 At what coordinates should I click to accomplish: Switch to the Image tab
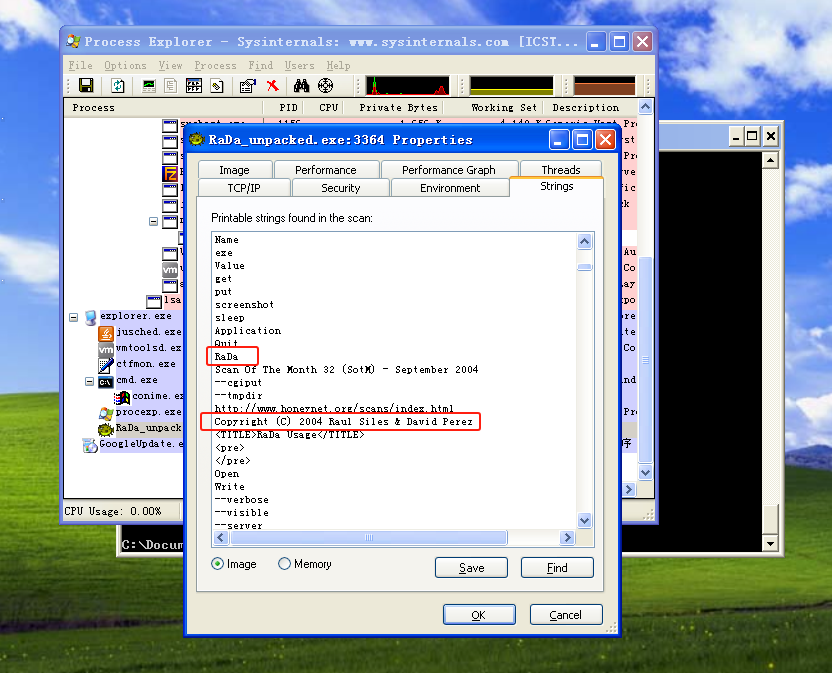[x=235, y=170]
